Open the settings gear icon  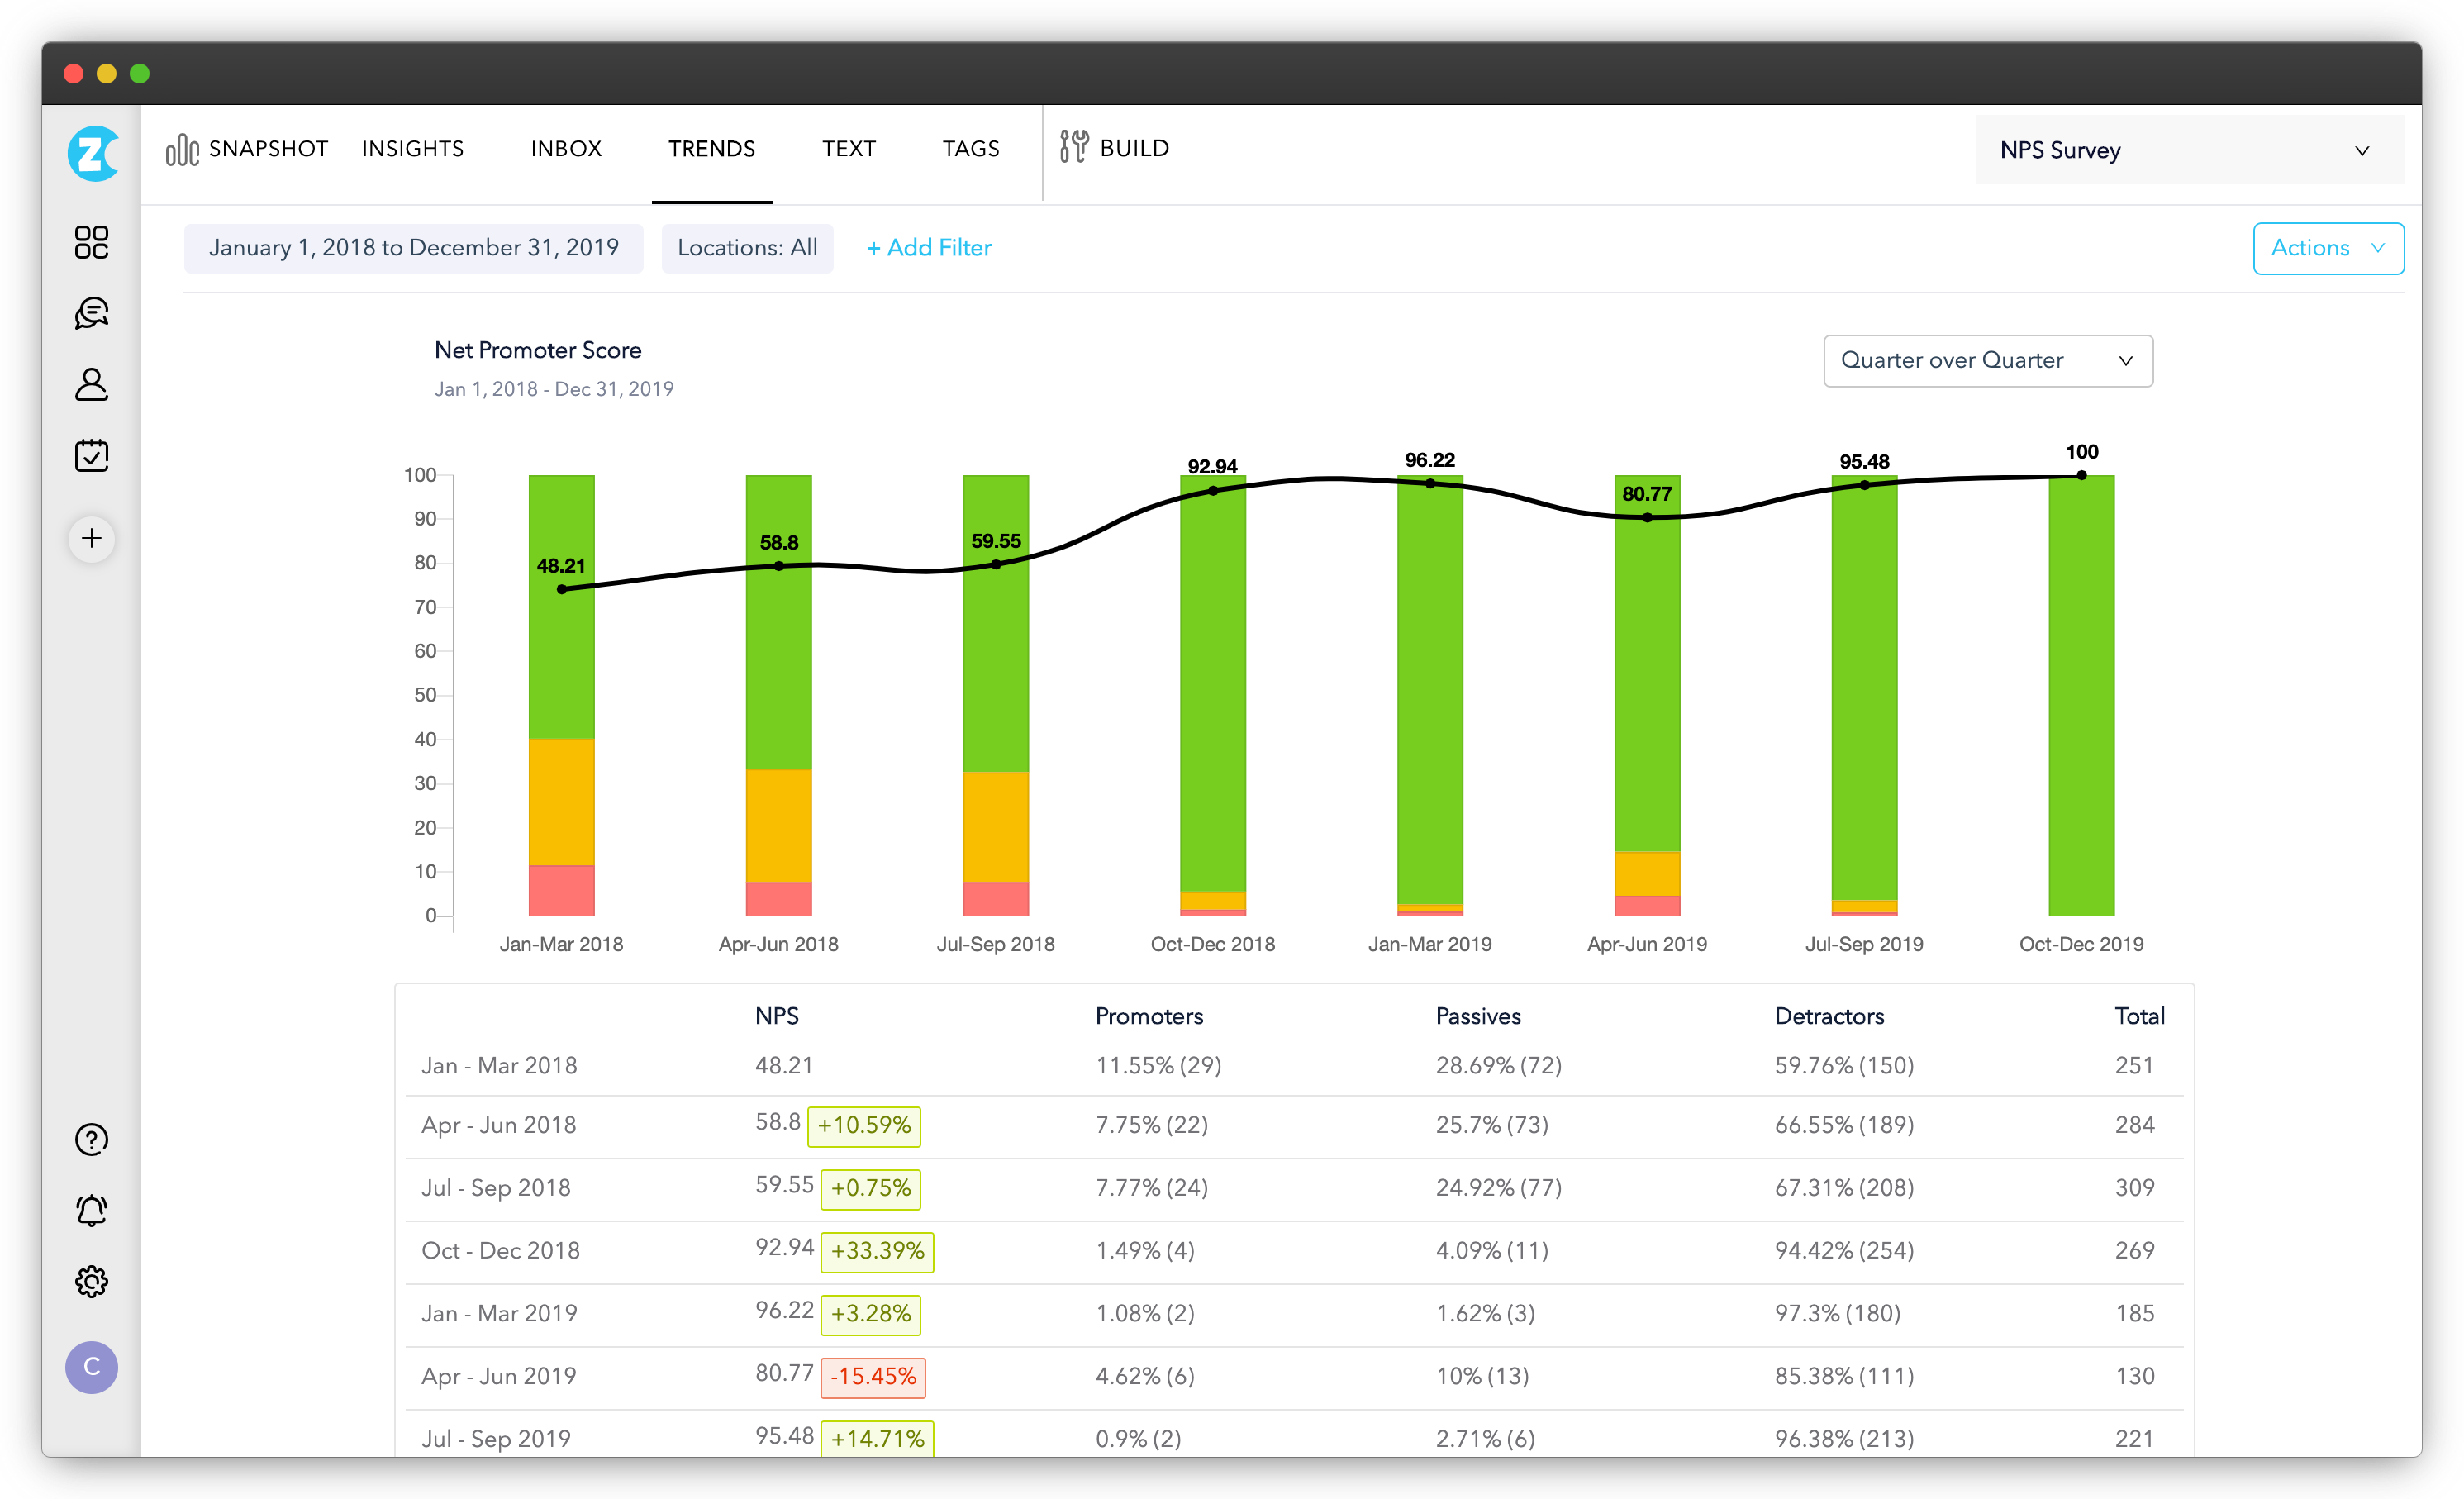(91, 1282)
